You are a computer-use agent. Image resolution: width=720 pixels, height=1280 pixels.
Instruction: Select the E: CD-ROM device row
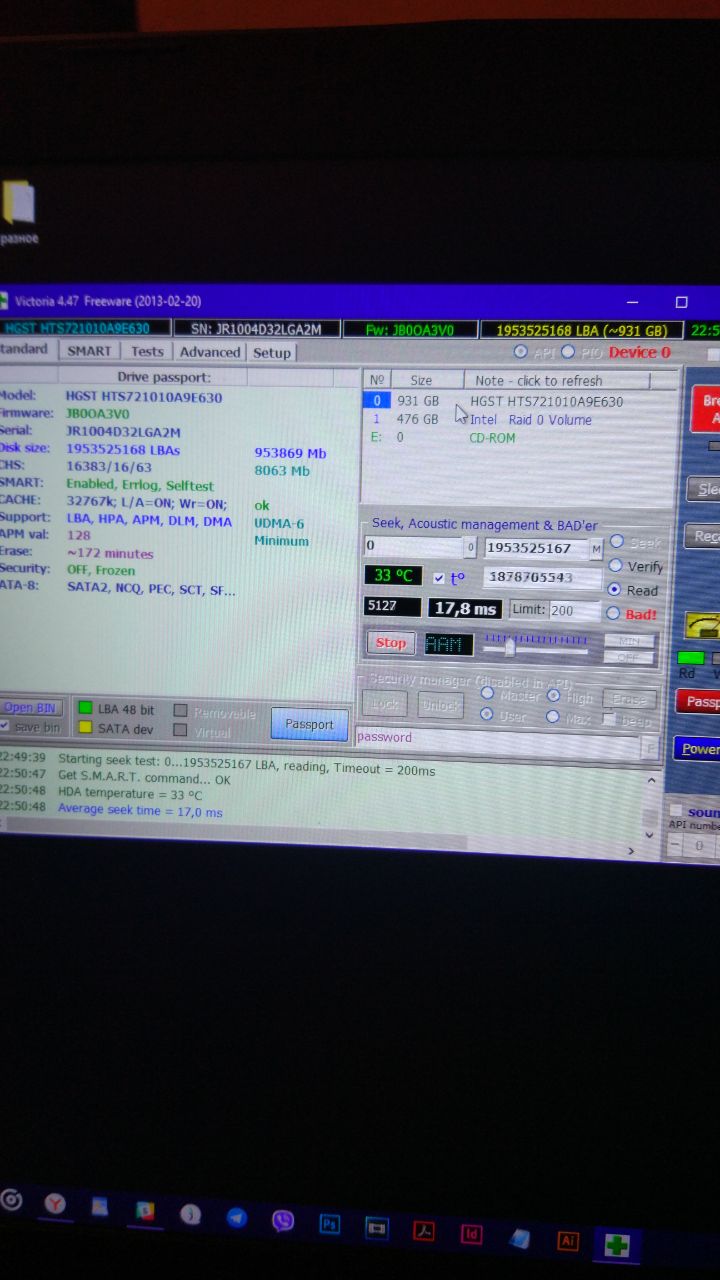[506, 437]
